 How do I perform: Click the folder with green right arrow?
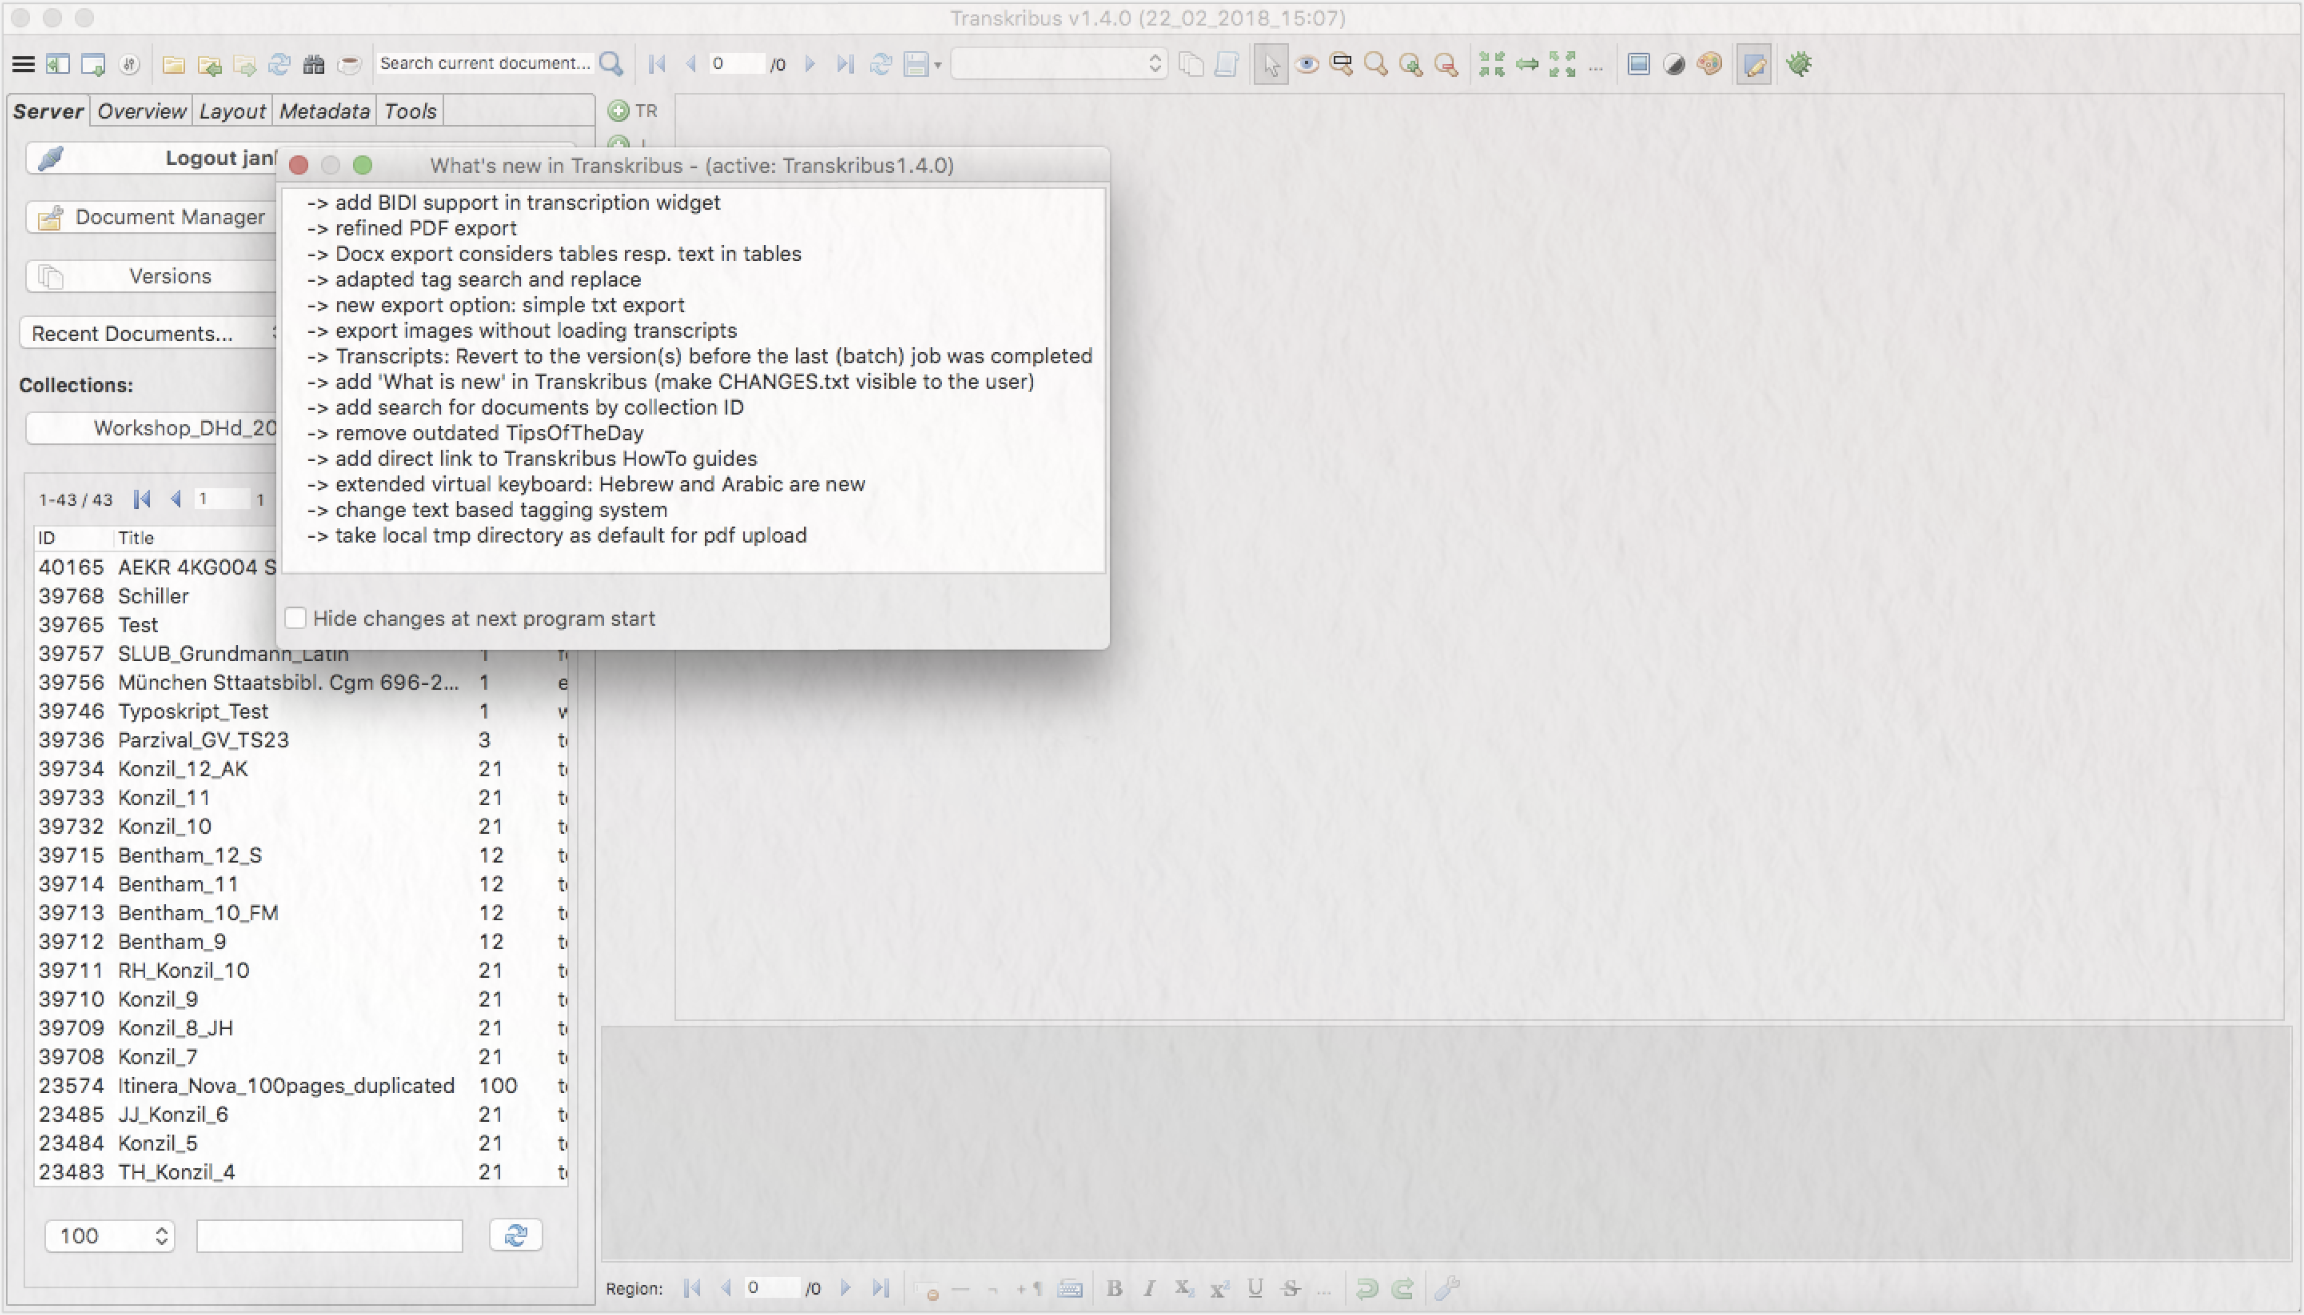tap(244, 64)
